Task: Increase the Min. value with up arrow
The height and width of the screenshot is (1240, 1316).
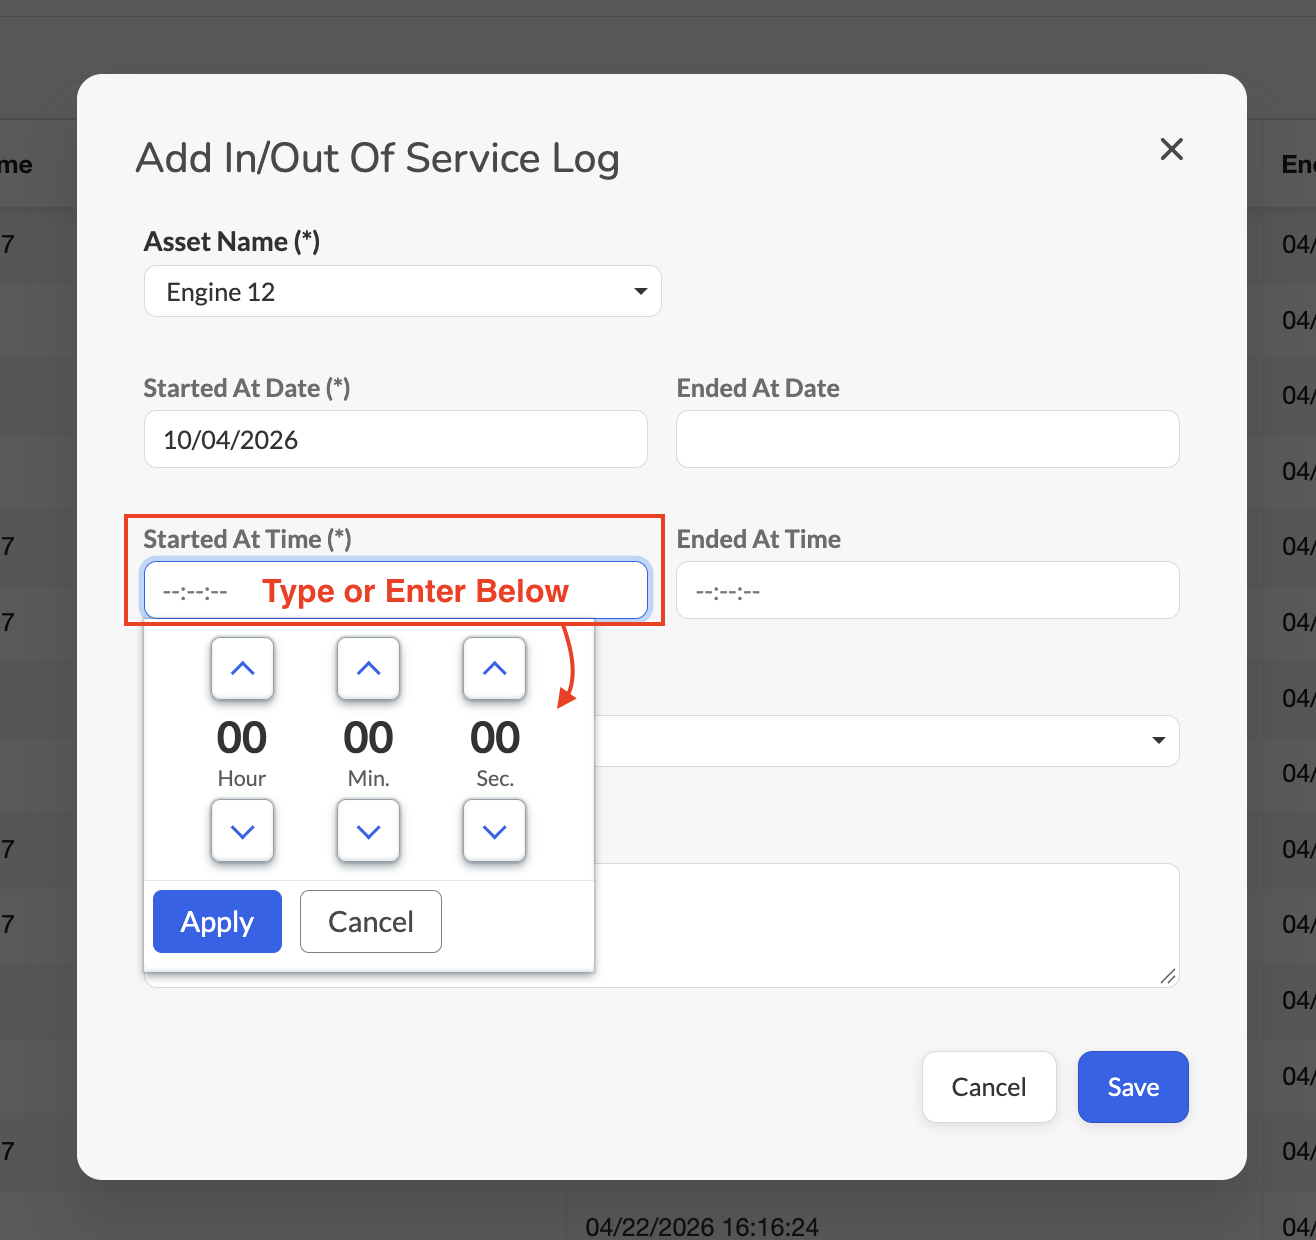Action: point(368,669)
